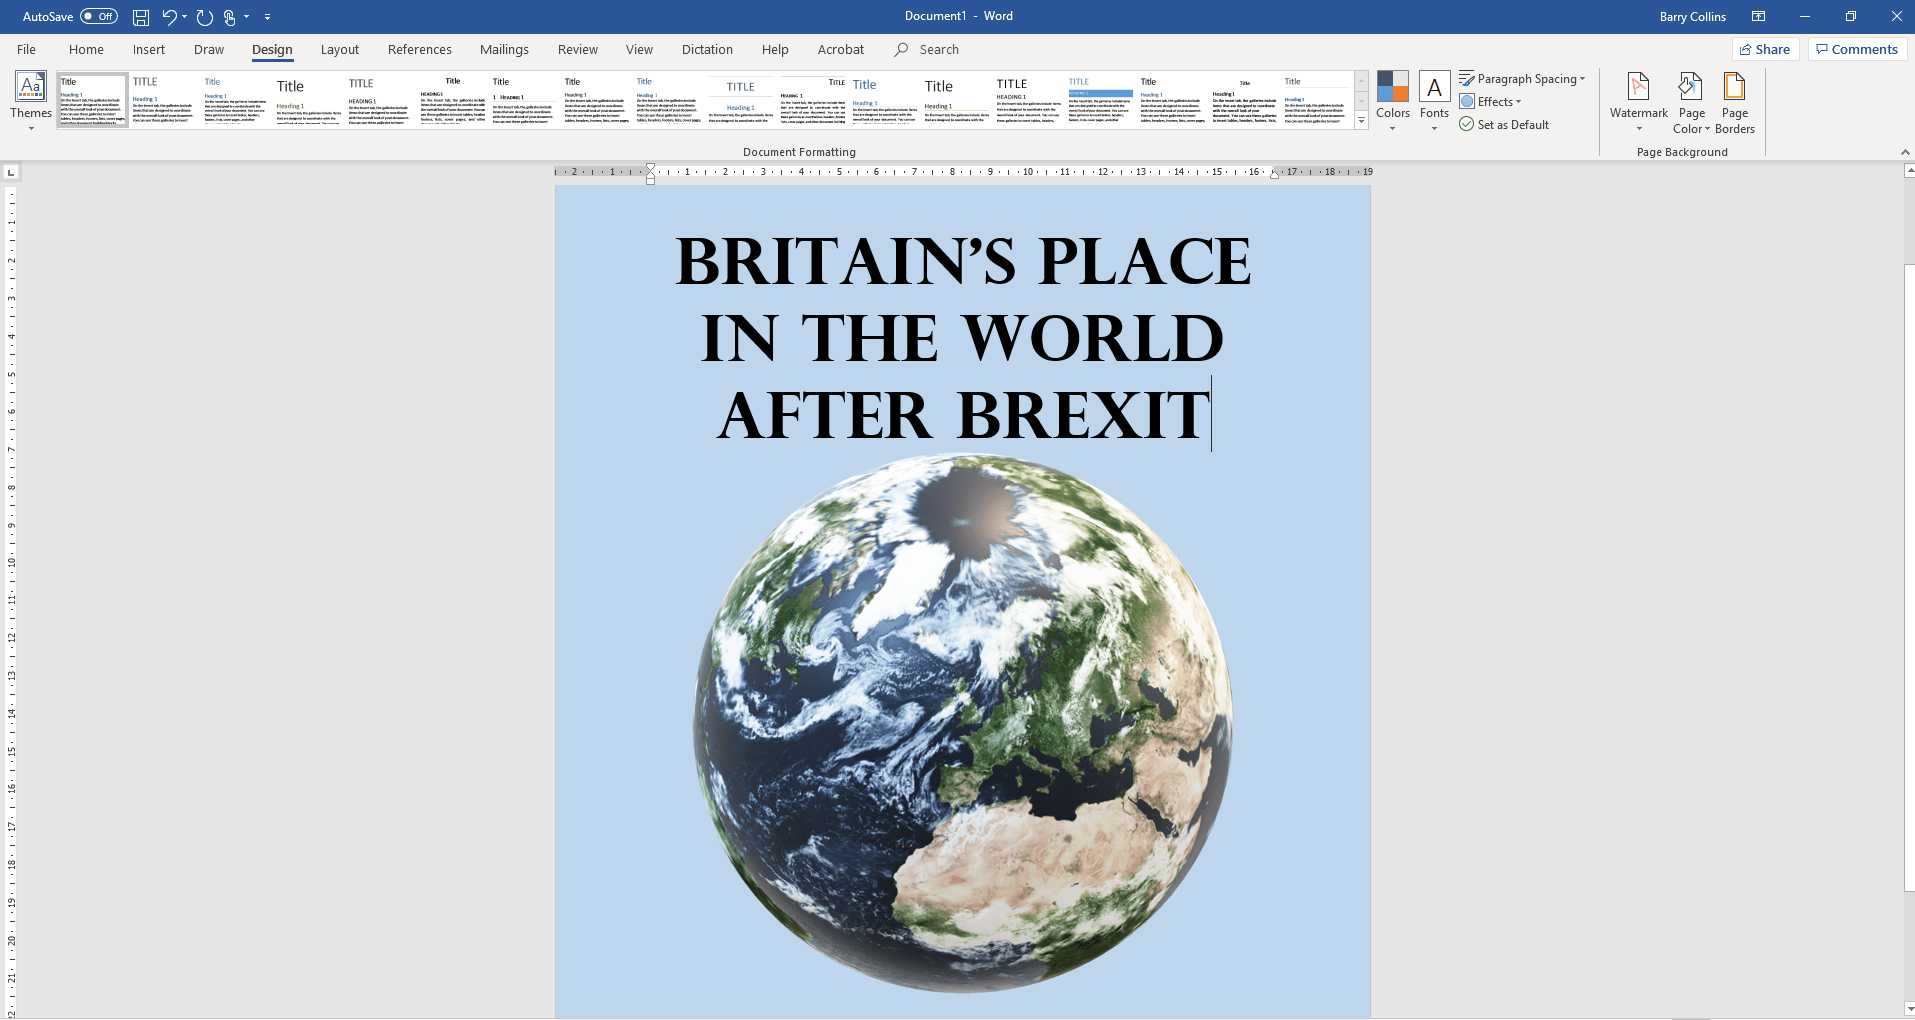The image size is (1915, 1020).
Task: Open the View tab
Action: tap(639, 49)
